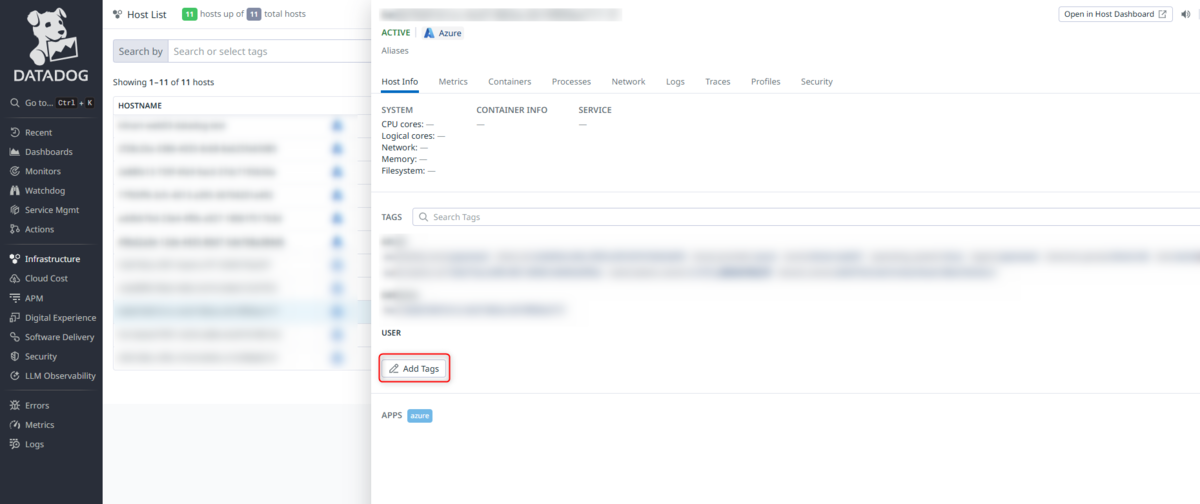This screenshot has width=1200, height=504.
Task: Click the Actions icon
Action: [14, 229]
